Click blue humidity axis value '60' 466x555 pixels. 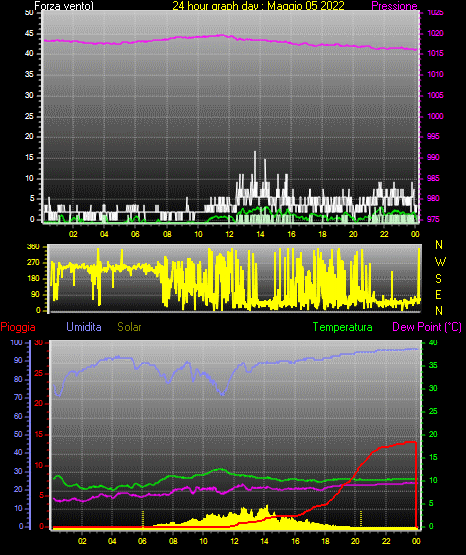pyautogui.click(x=18, y=416)
